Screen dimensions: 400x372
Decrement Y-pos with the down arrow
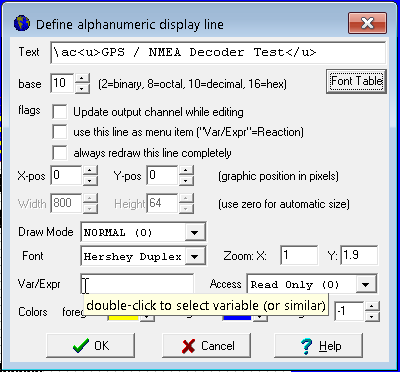click(186, 180)
